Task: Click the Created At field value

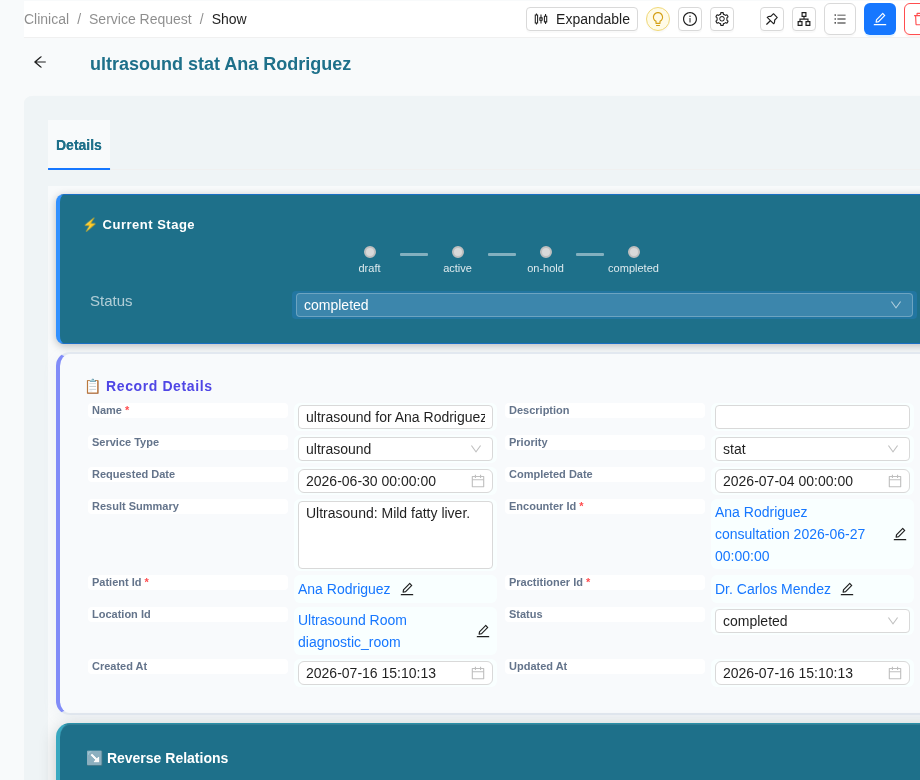Action: 371,673
